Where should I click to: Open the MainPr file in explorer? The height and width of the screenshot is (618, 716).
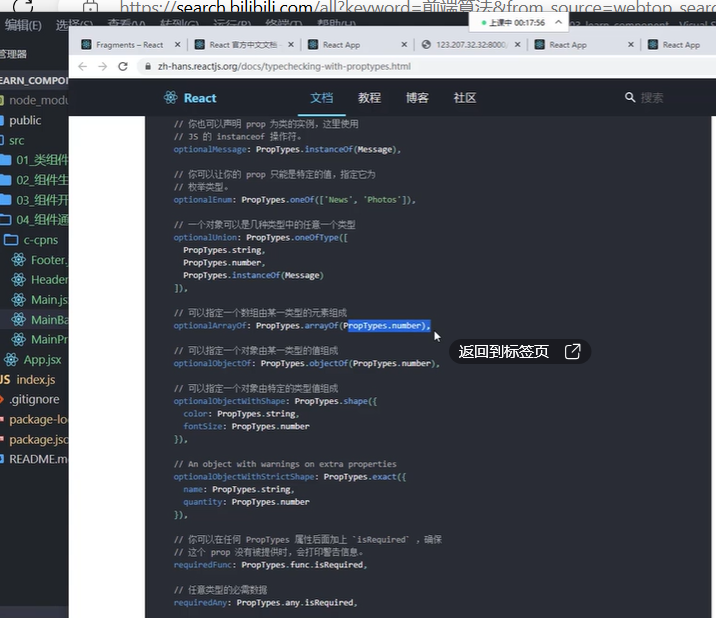pyautogui.click(x=34, y=339)
